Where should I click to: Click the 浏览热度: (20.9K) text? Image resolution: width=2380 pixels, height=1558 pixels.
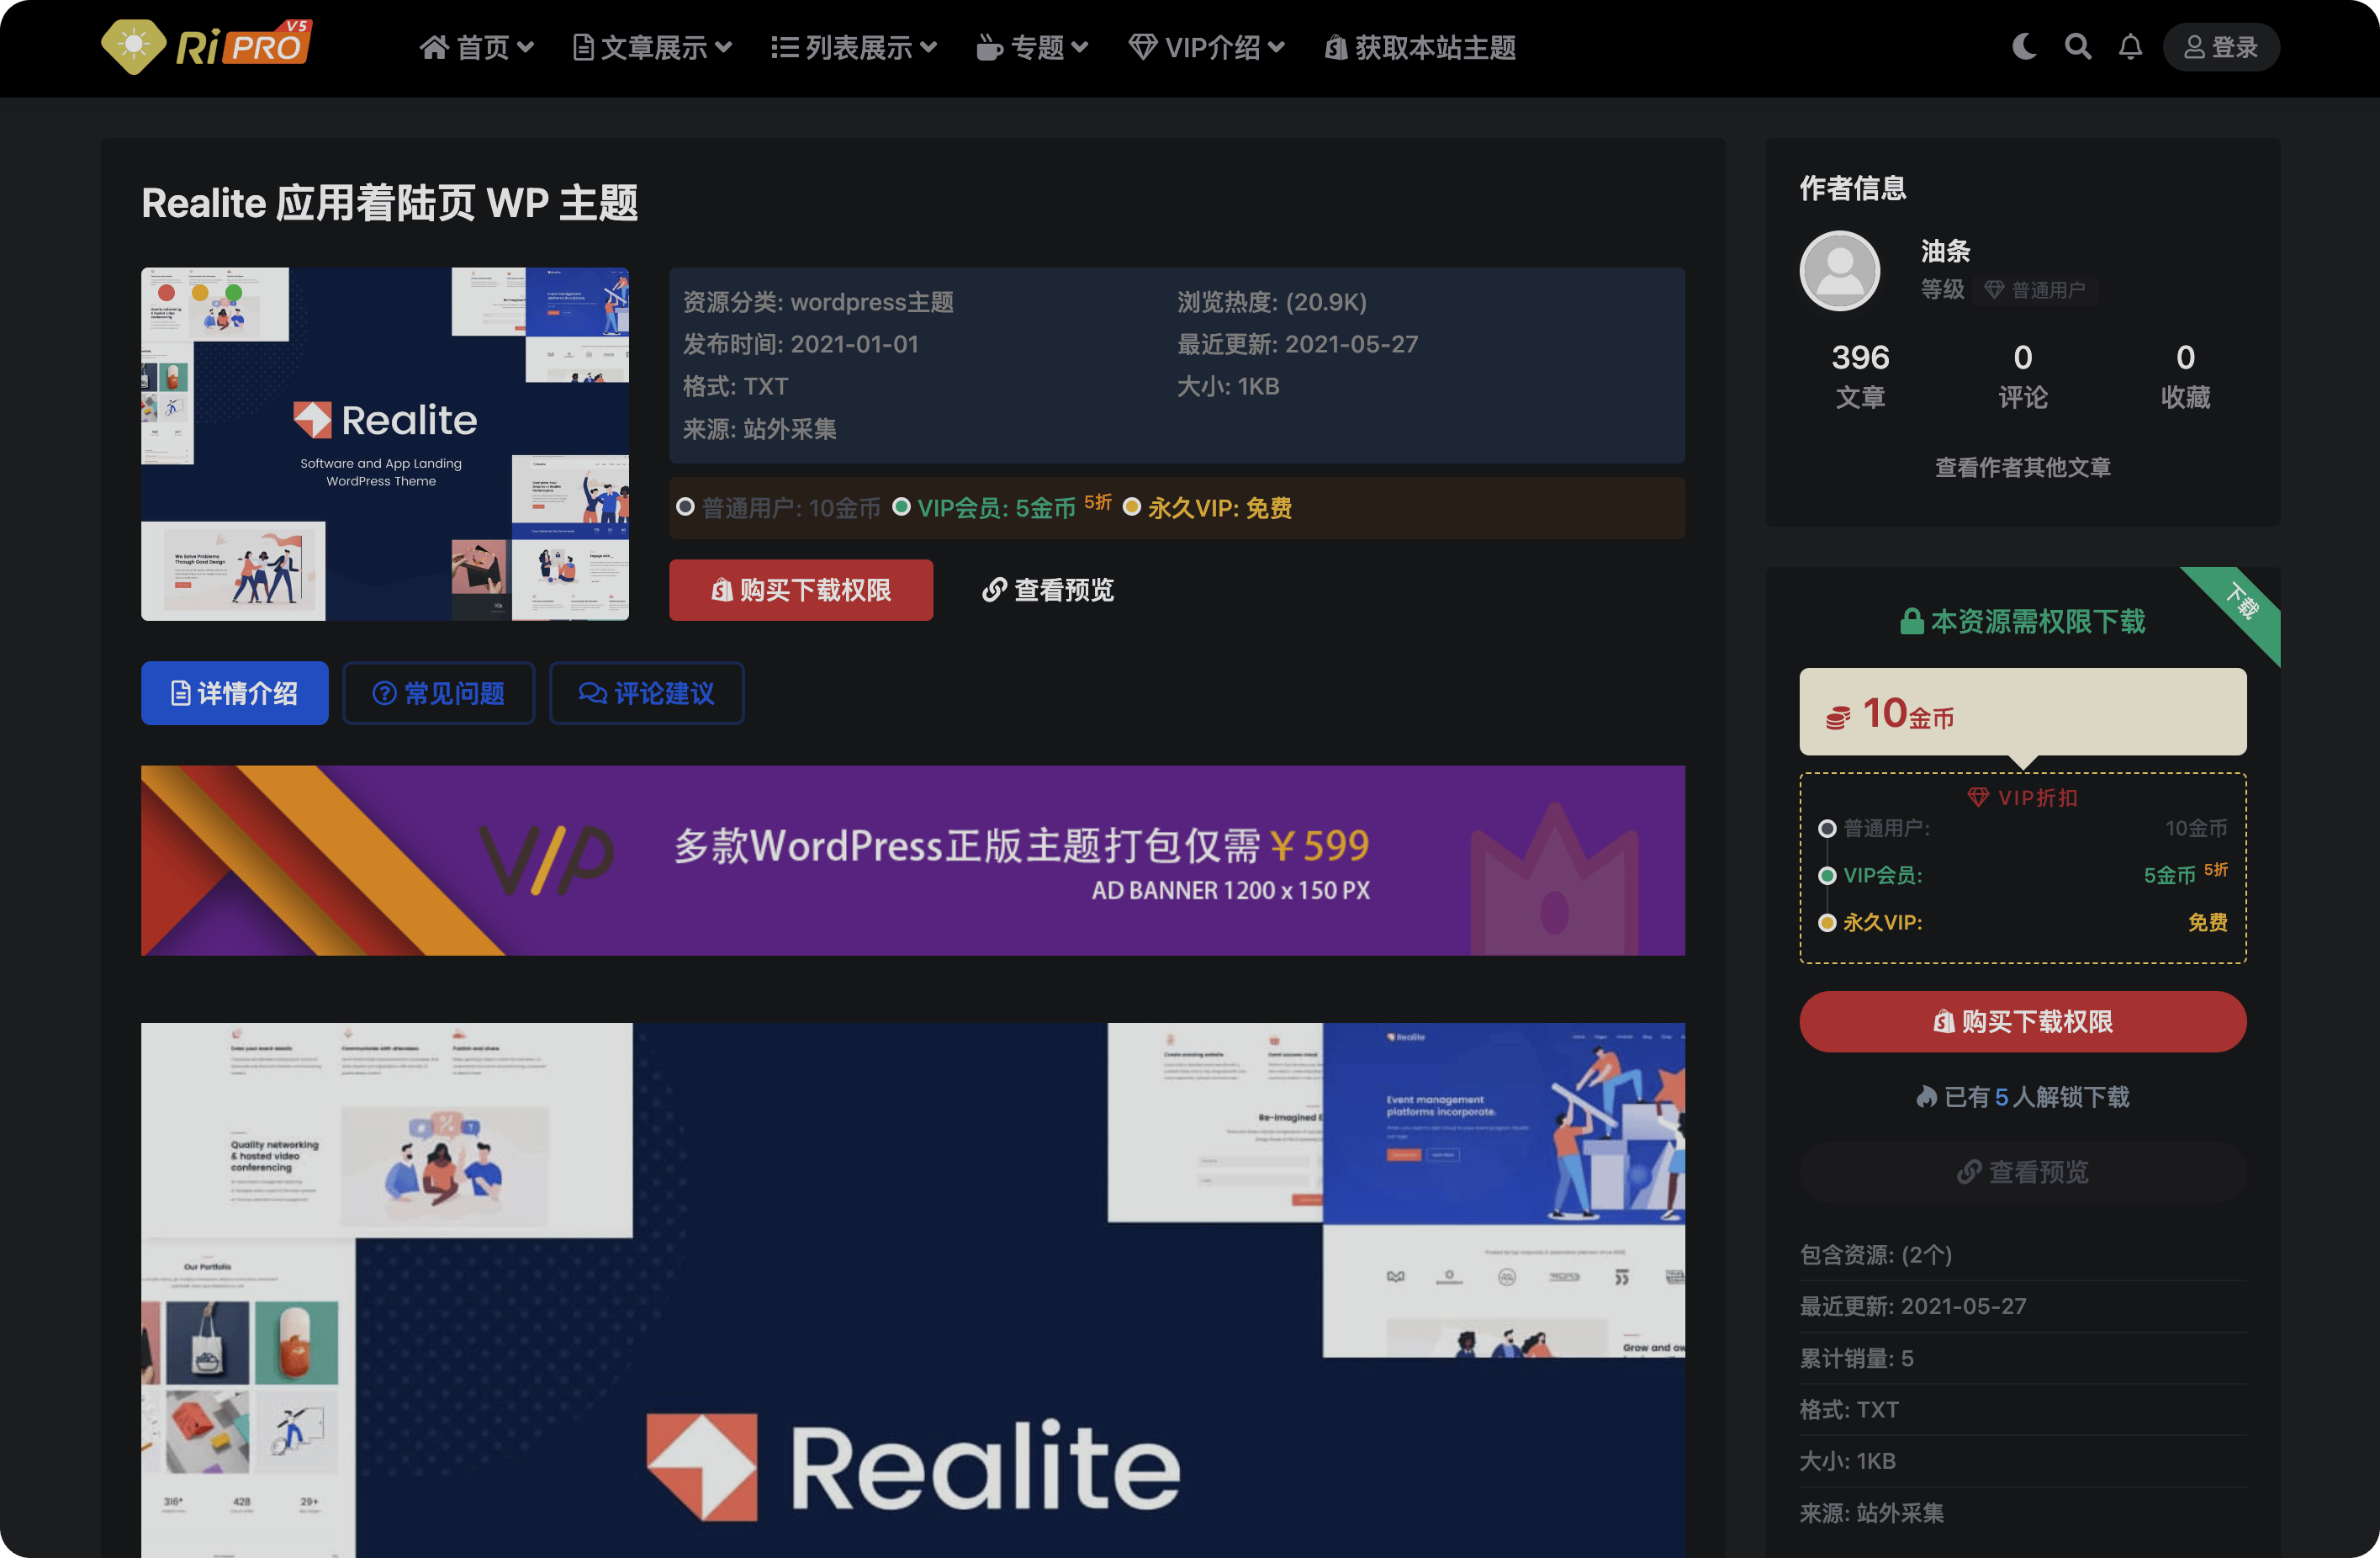click(x=1272, y=302)
